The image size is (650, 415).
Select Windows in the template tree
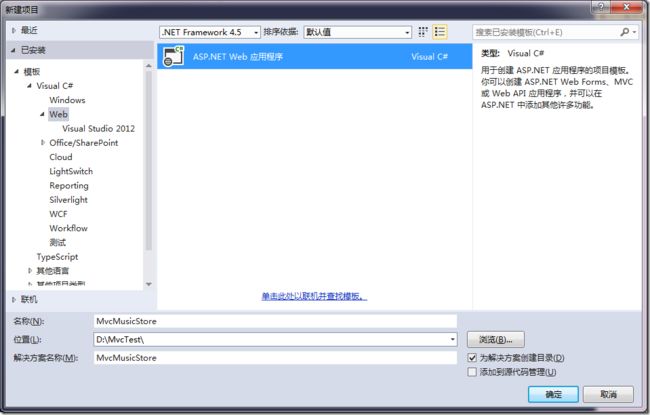67,100
